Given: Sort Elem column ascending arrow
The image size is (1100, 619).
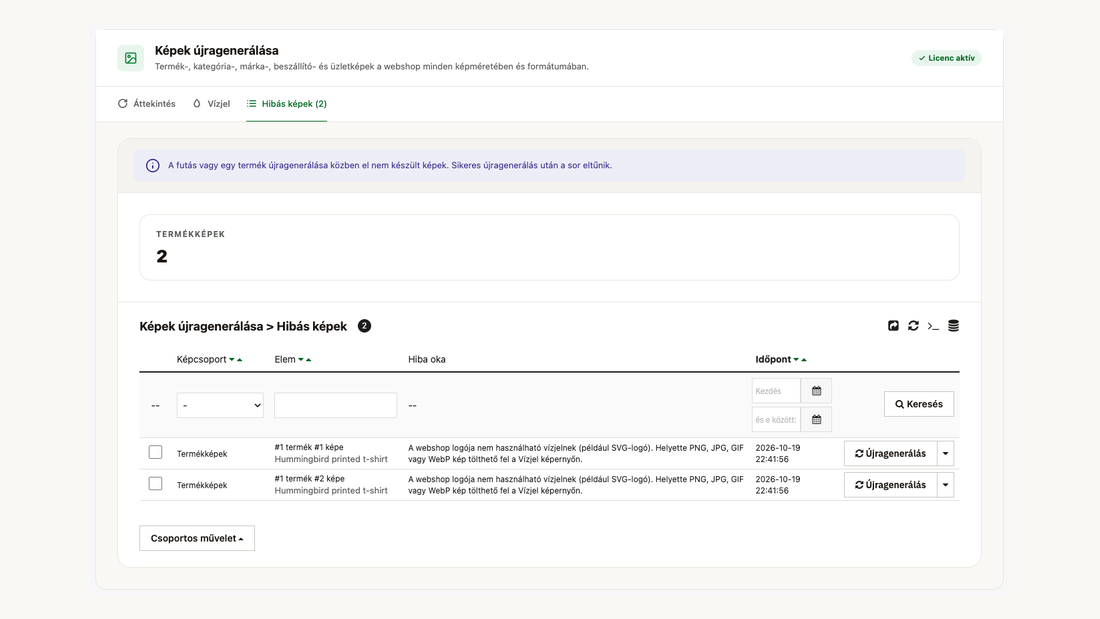Looking at the screenshot, I should [309, 359].
